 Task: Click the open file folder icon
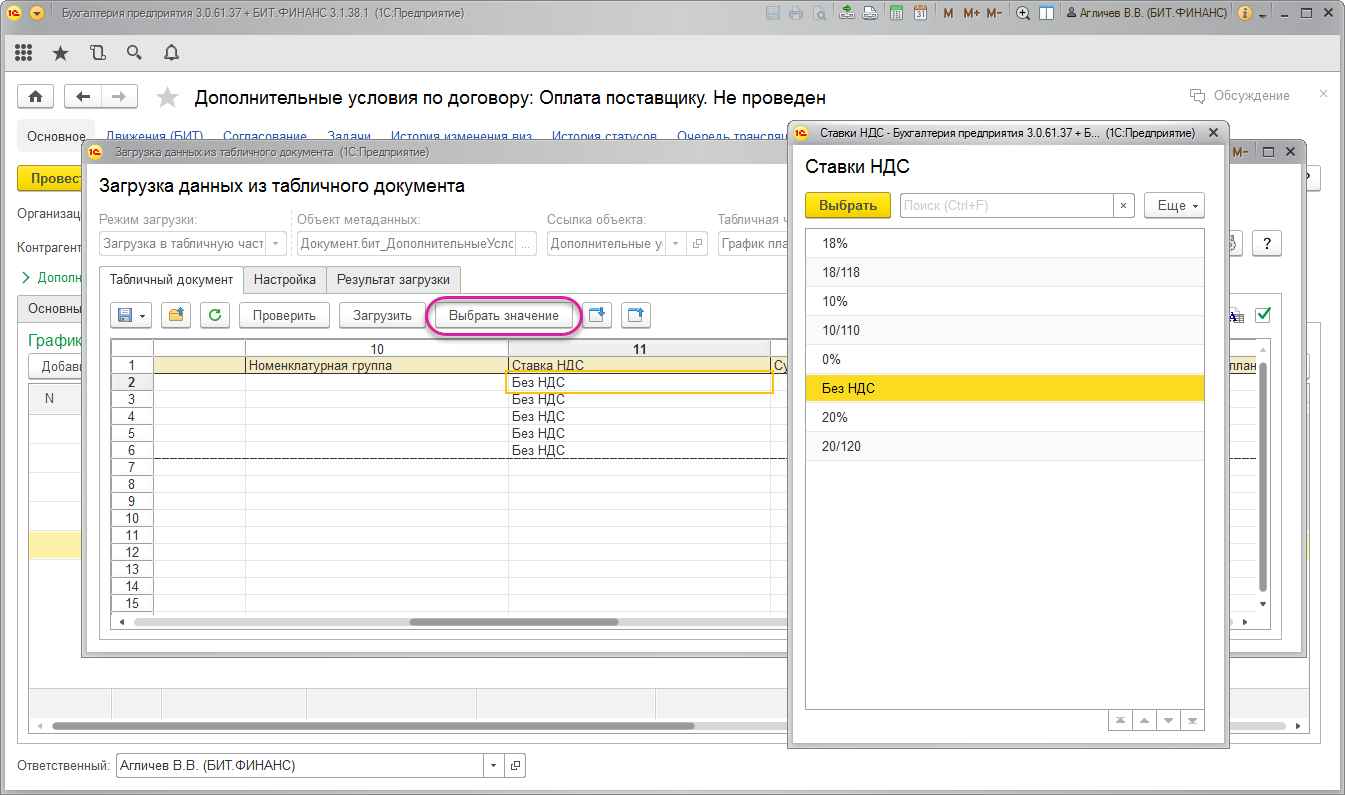pyautogui.click(x=177, y=315)
